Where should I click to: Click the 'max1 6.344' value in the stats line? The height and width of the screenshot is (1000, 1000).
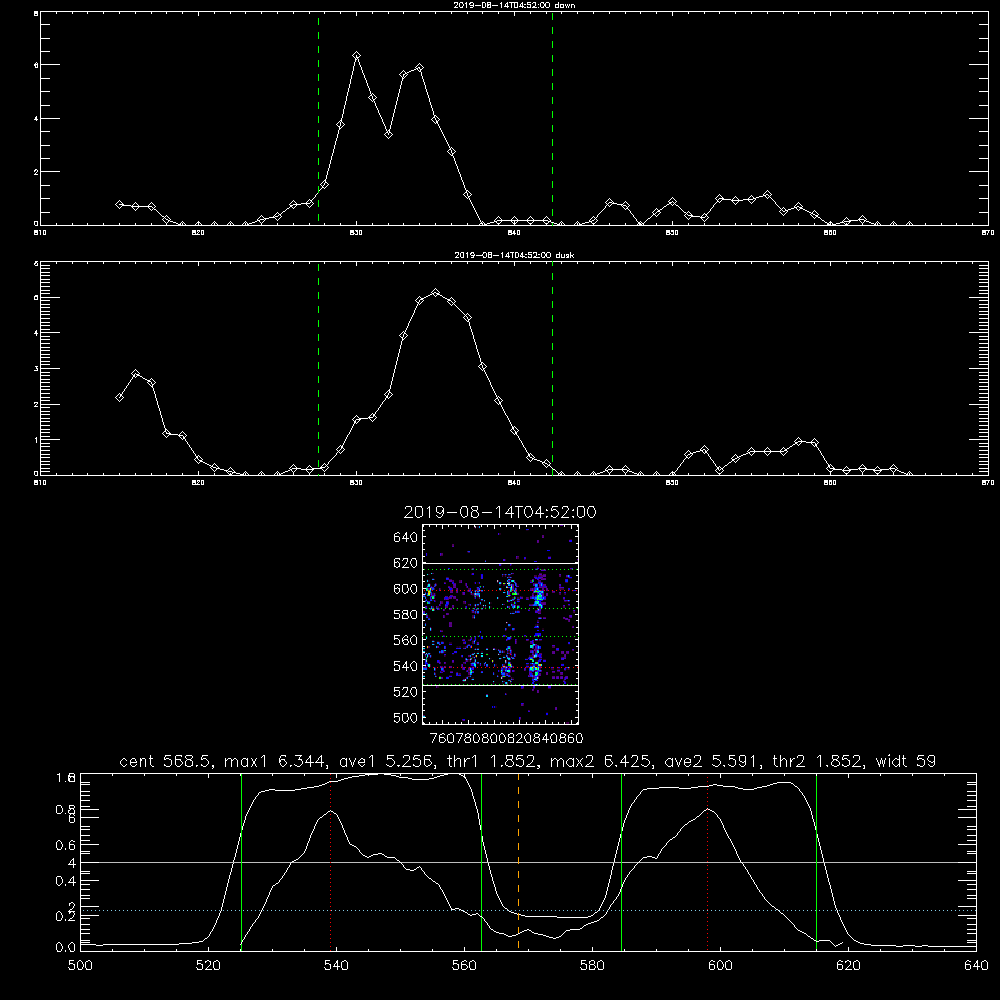pos(277,761)
